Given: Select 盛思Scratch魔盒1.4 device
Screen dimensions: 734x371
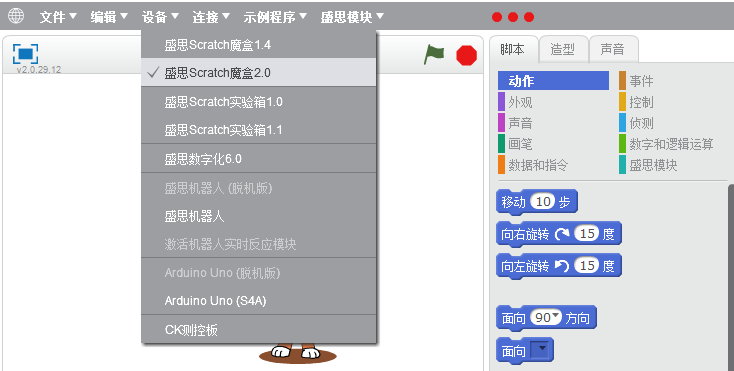Looking at the screenshot, I should tap(258, 45).
